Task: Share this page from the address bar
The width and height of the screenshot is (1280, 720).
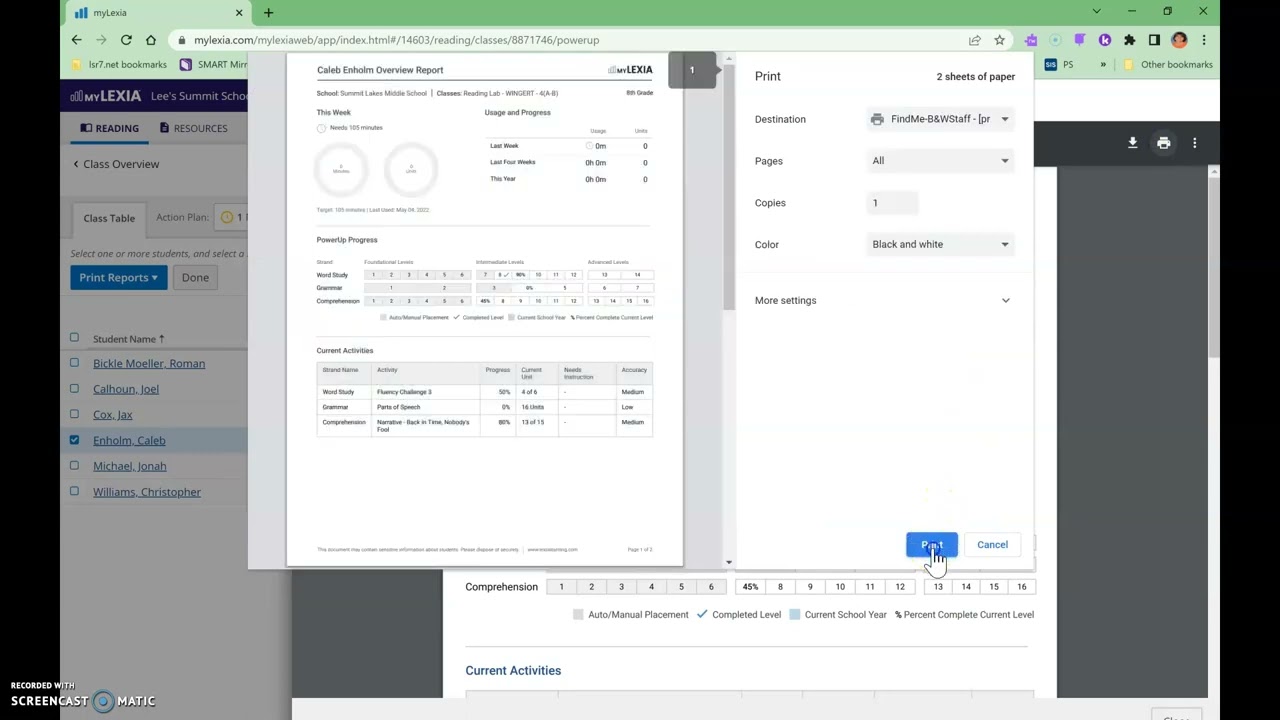Action: tap(974, 40)
